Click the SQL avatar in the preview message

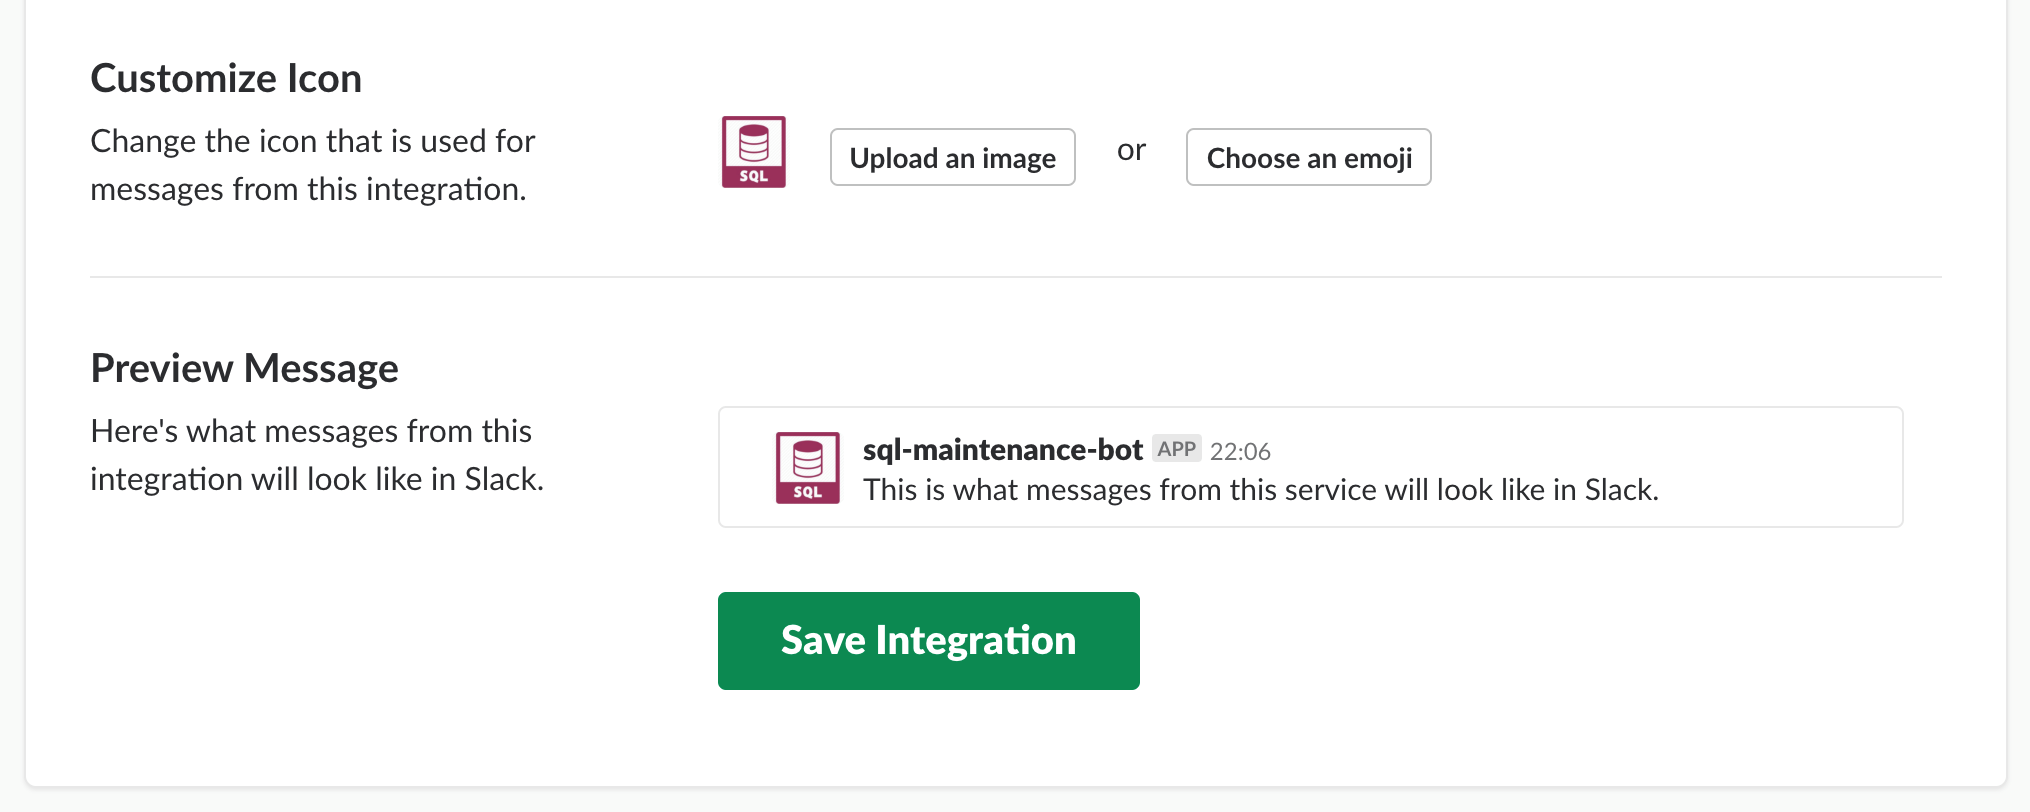point(807,467)
